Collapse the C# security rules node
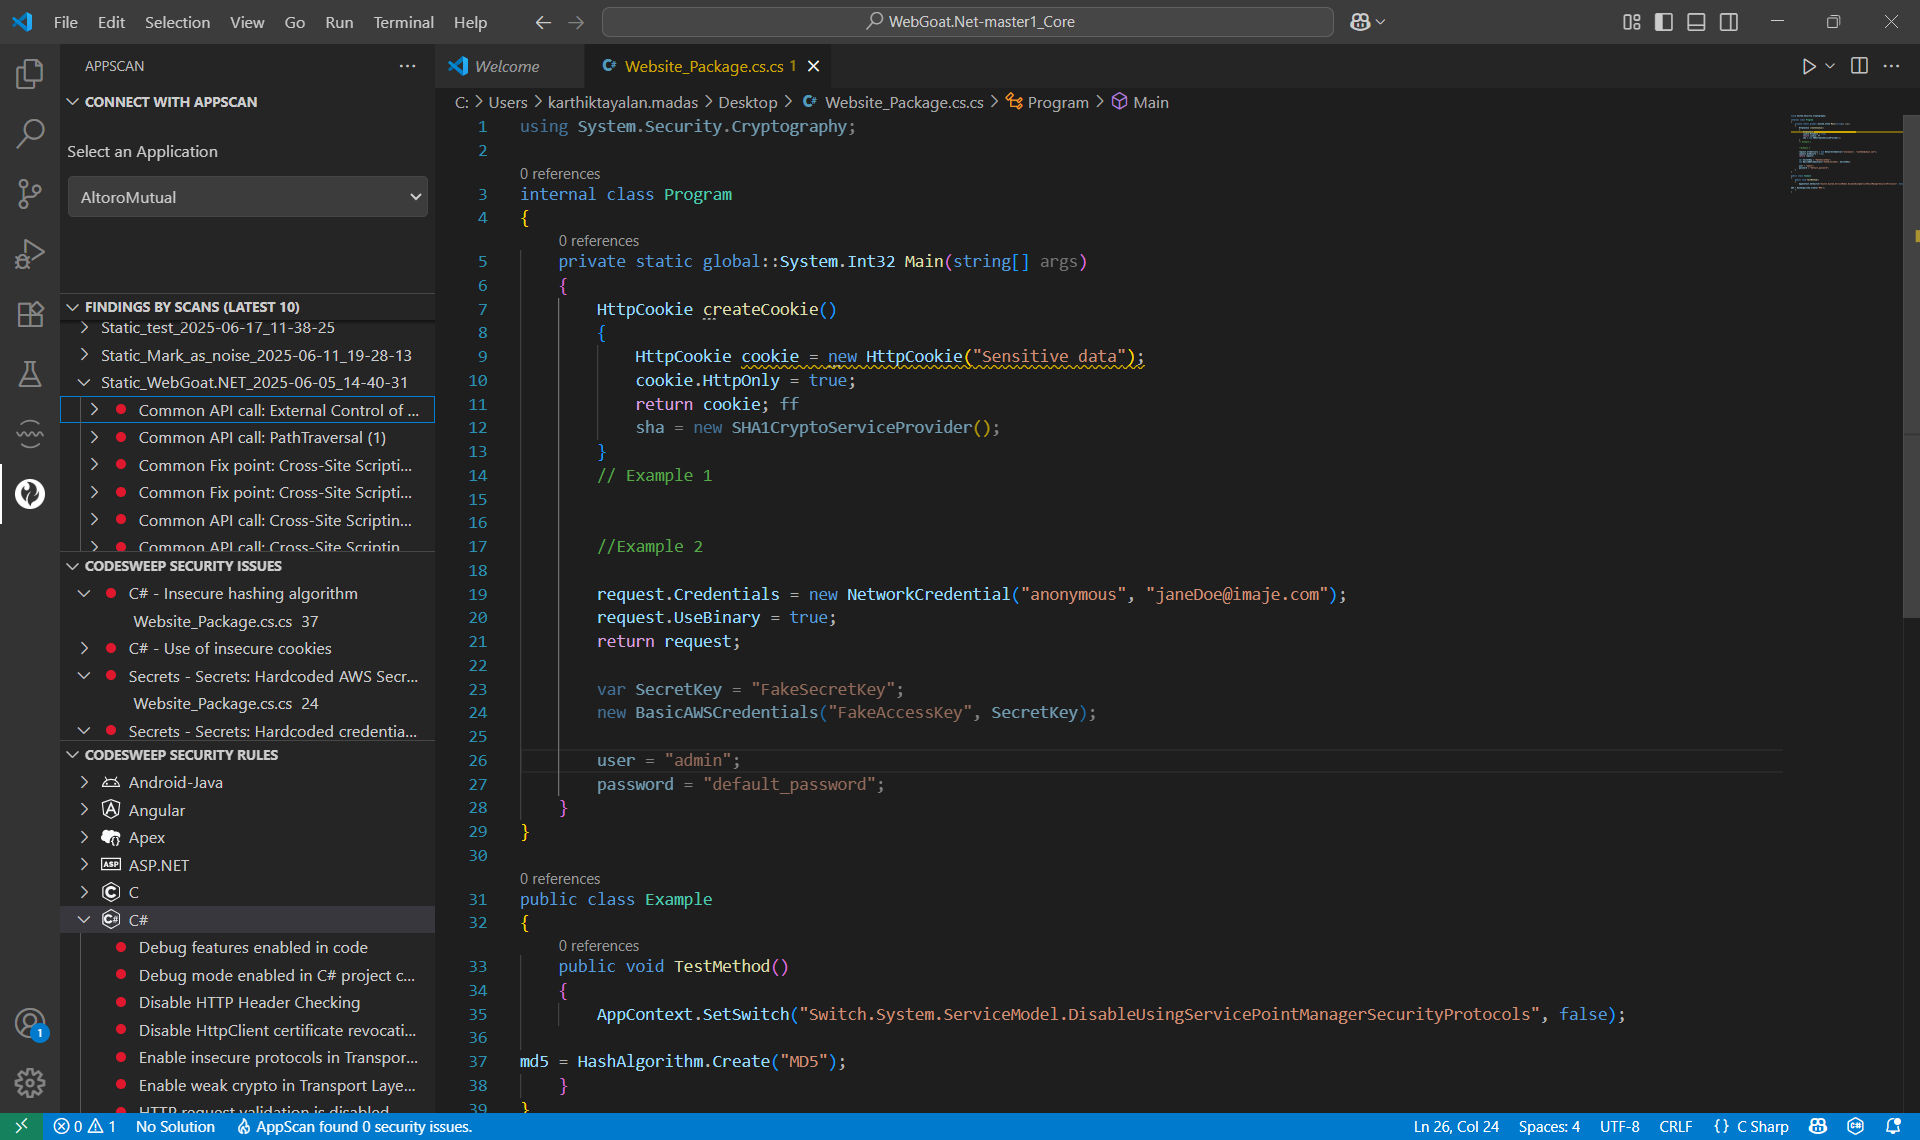The height and width of the screenshot is (1140, 1920). pyautogui.click(x=85, y=920)
